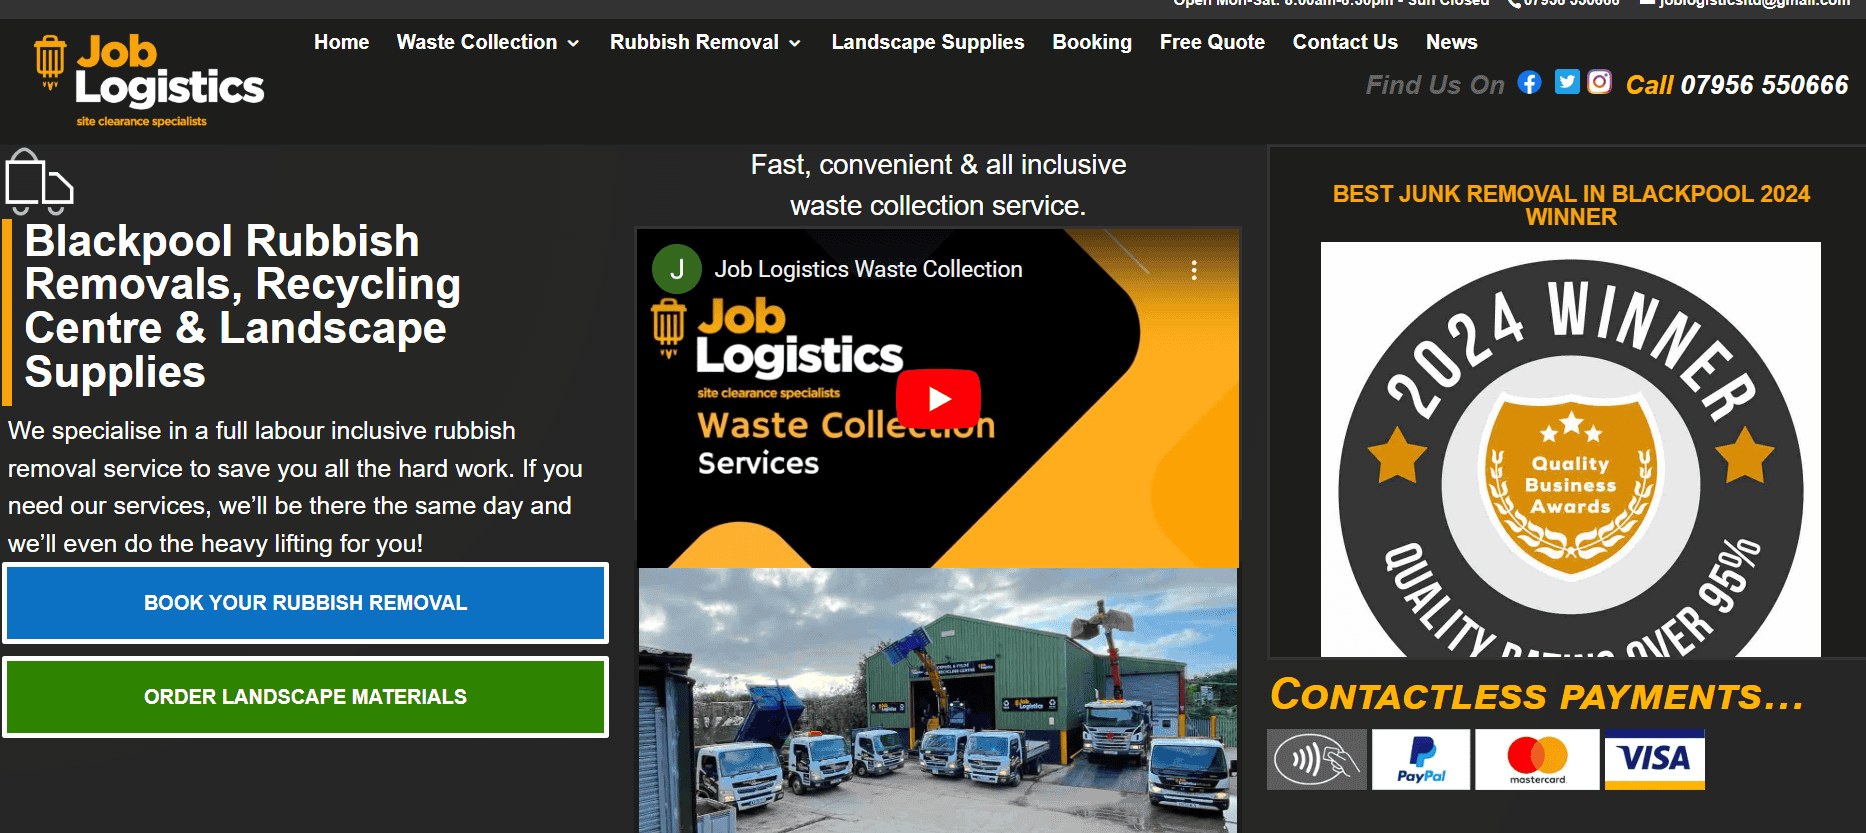This screenshot has width=1866, height=833.
Task: Go to the Home menu item
Action: tap(342, 42)
